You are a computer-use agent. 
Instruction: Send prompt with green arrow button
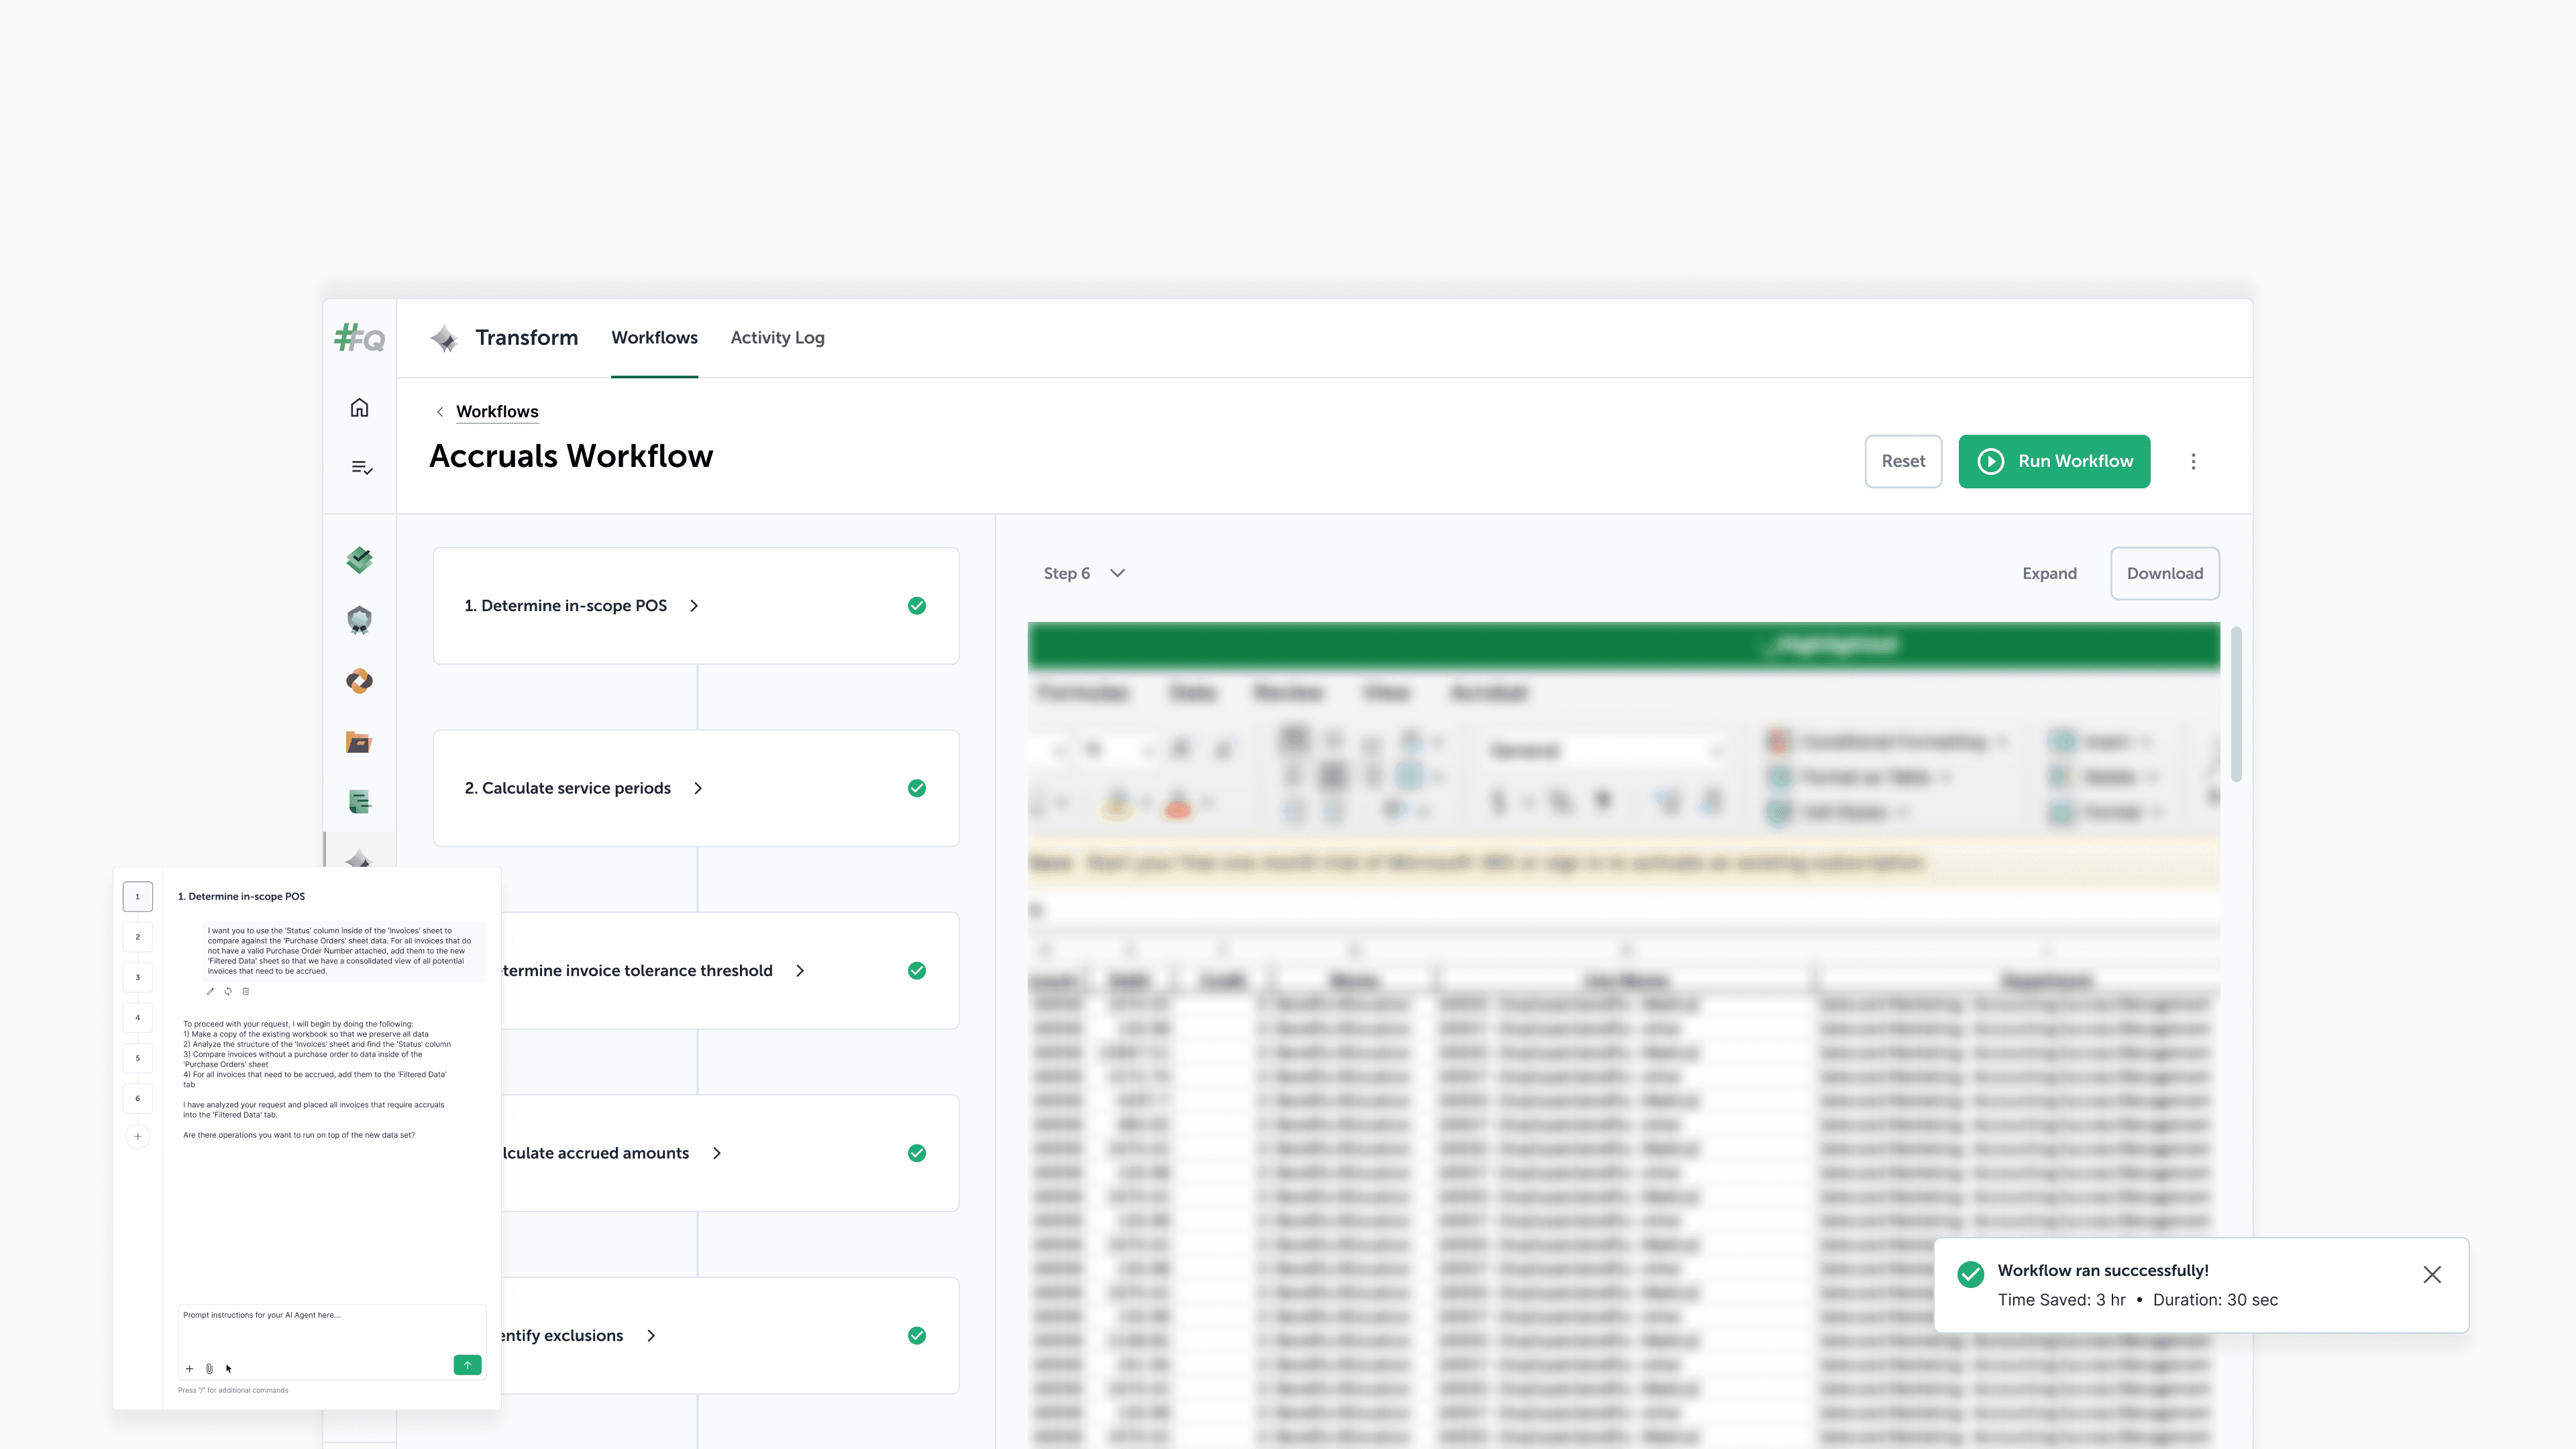click(x=467, y=1365)
